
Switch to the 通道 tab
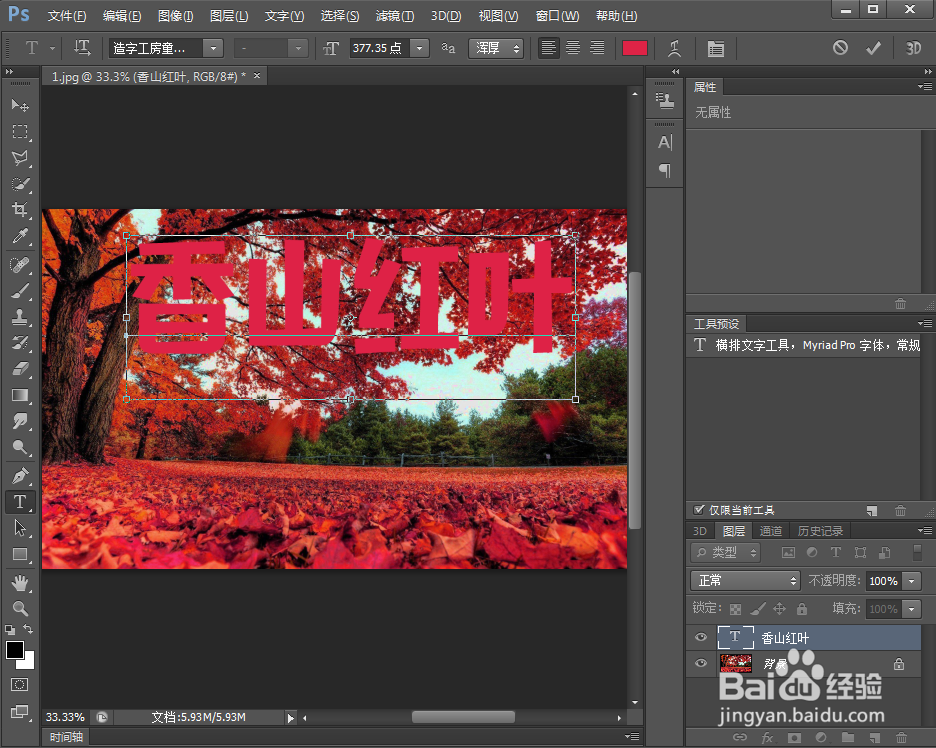coord(770,531)
